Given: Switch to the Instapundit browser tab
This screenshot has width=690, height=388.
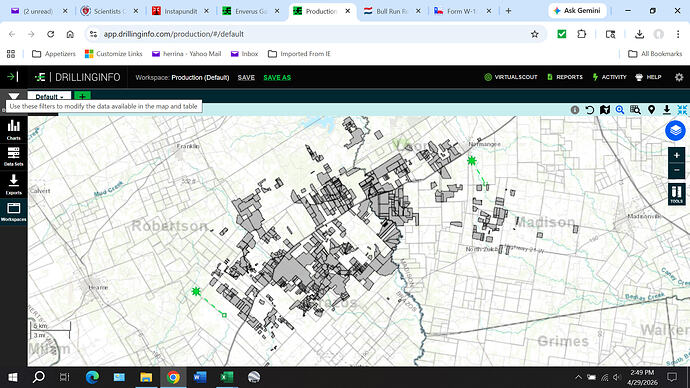Looking at the screenshot, I should (180, 11).
